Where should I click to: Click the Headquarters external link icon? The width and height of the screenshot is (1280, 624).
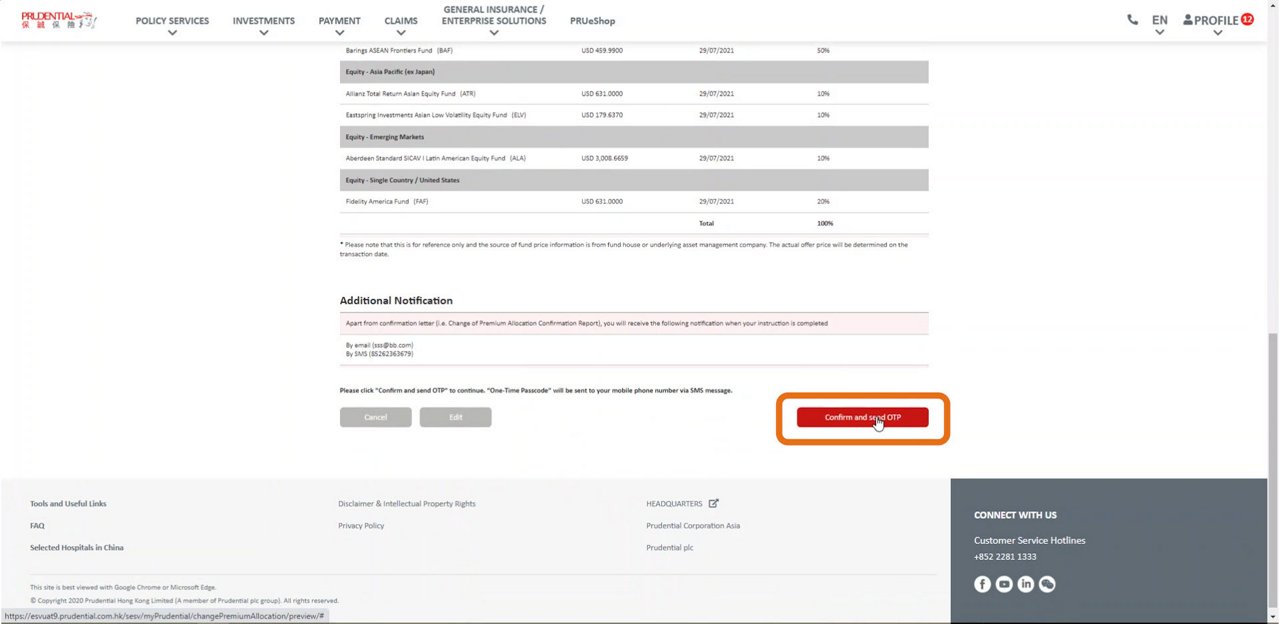[x=713, y=503]
